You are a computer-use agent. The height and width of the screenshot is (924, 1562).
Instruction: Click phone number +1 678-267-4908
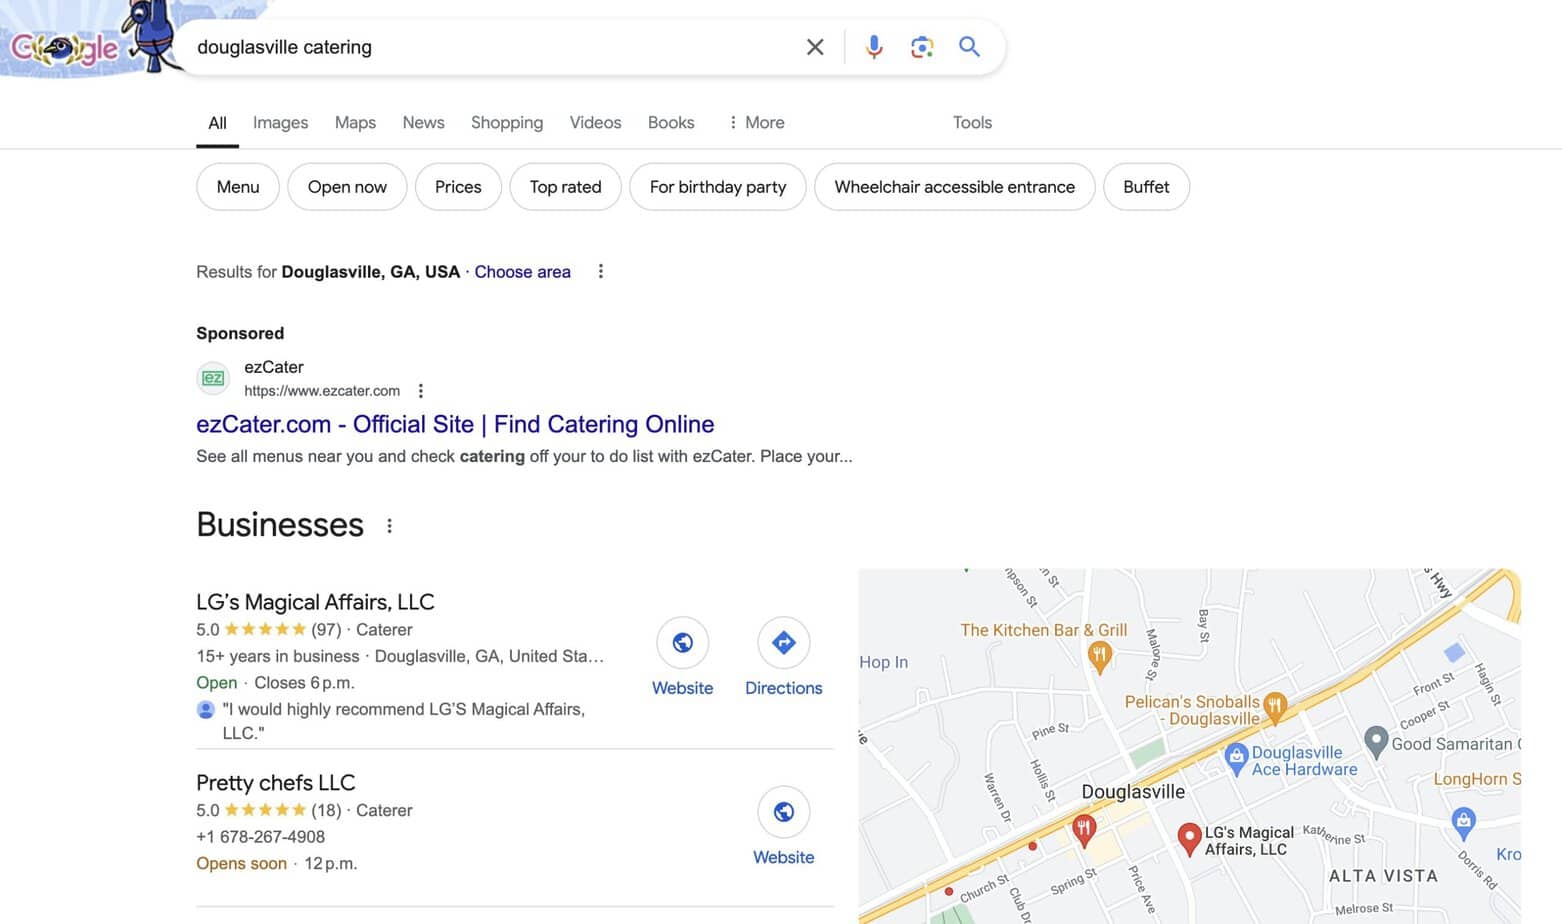[260, 837]
